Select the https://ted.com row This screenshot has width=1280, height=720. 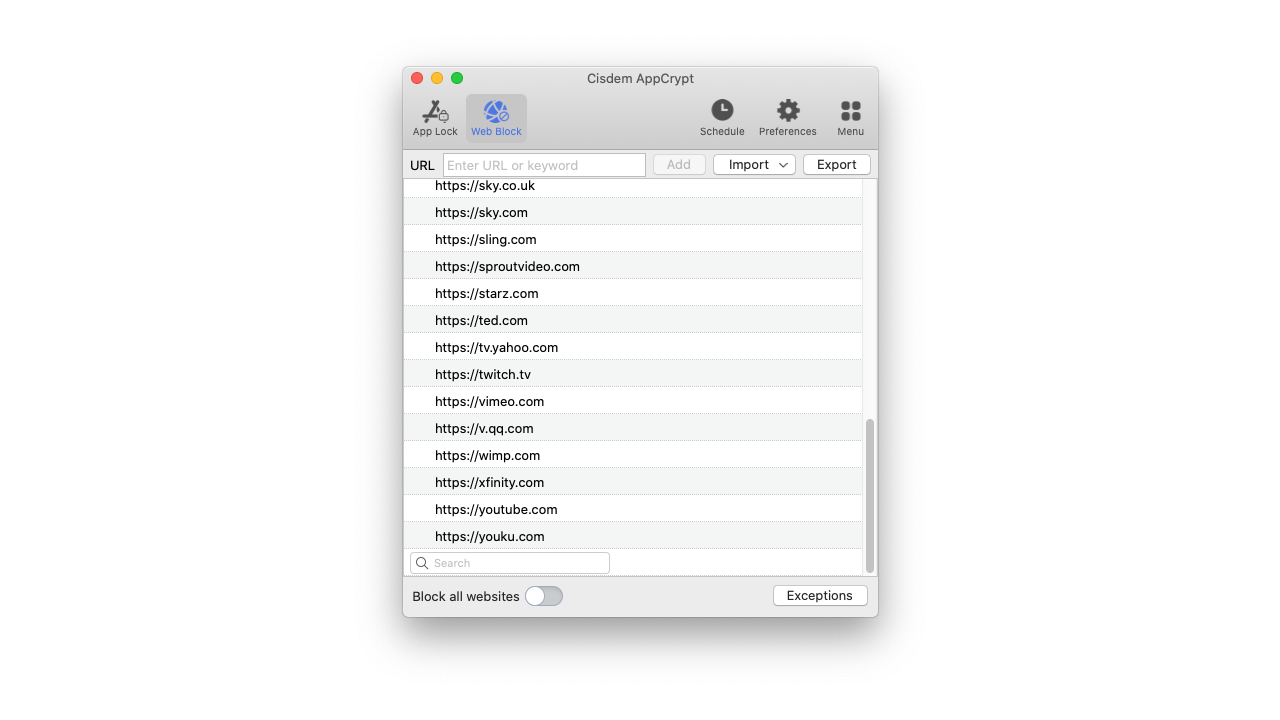[x=633, y=320]
